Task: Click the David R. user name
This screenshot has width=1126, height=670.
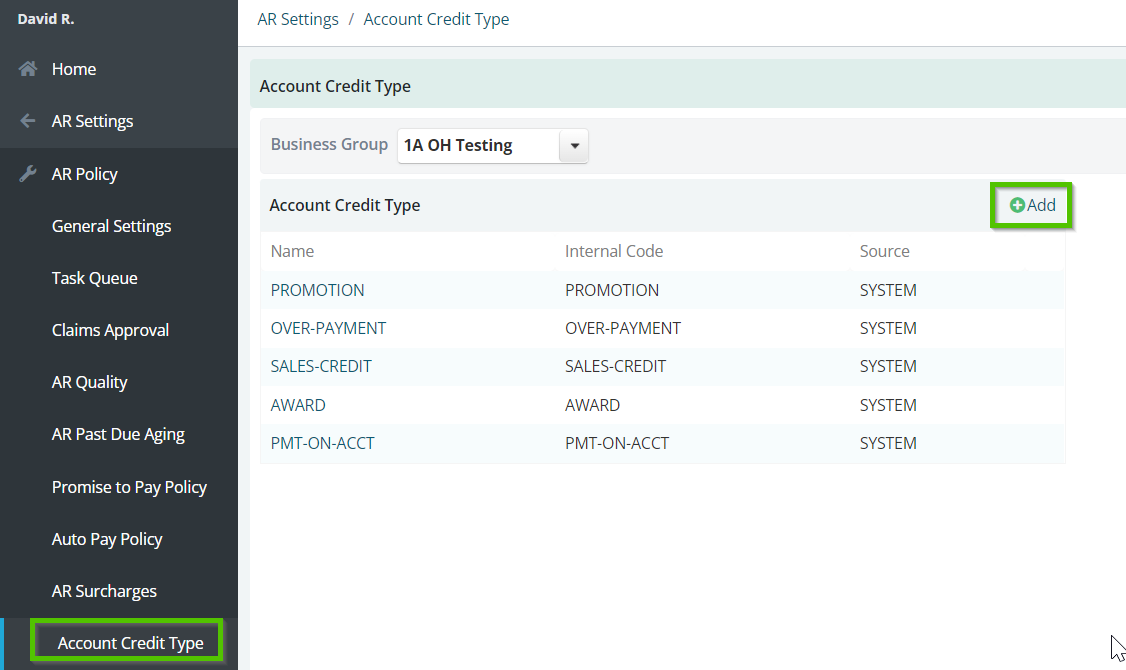Action: (x=46, y=19)
